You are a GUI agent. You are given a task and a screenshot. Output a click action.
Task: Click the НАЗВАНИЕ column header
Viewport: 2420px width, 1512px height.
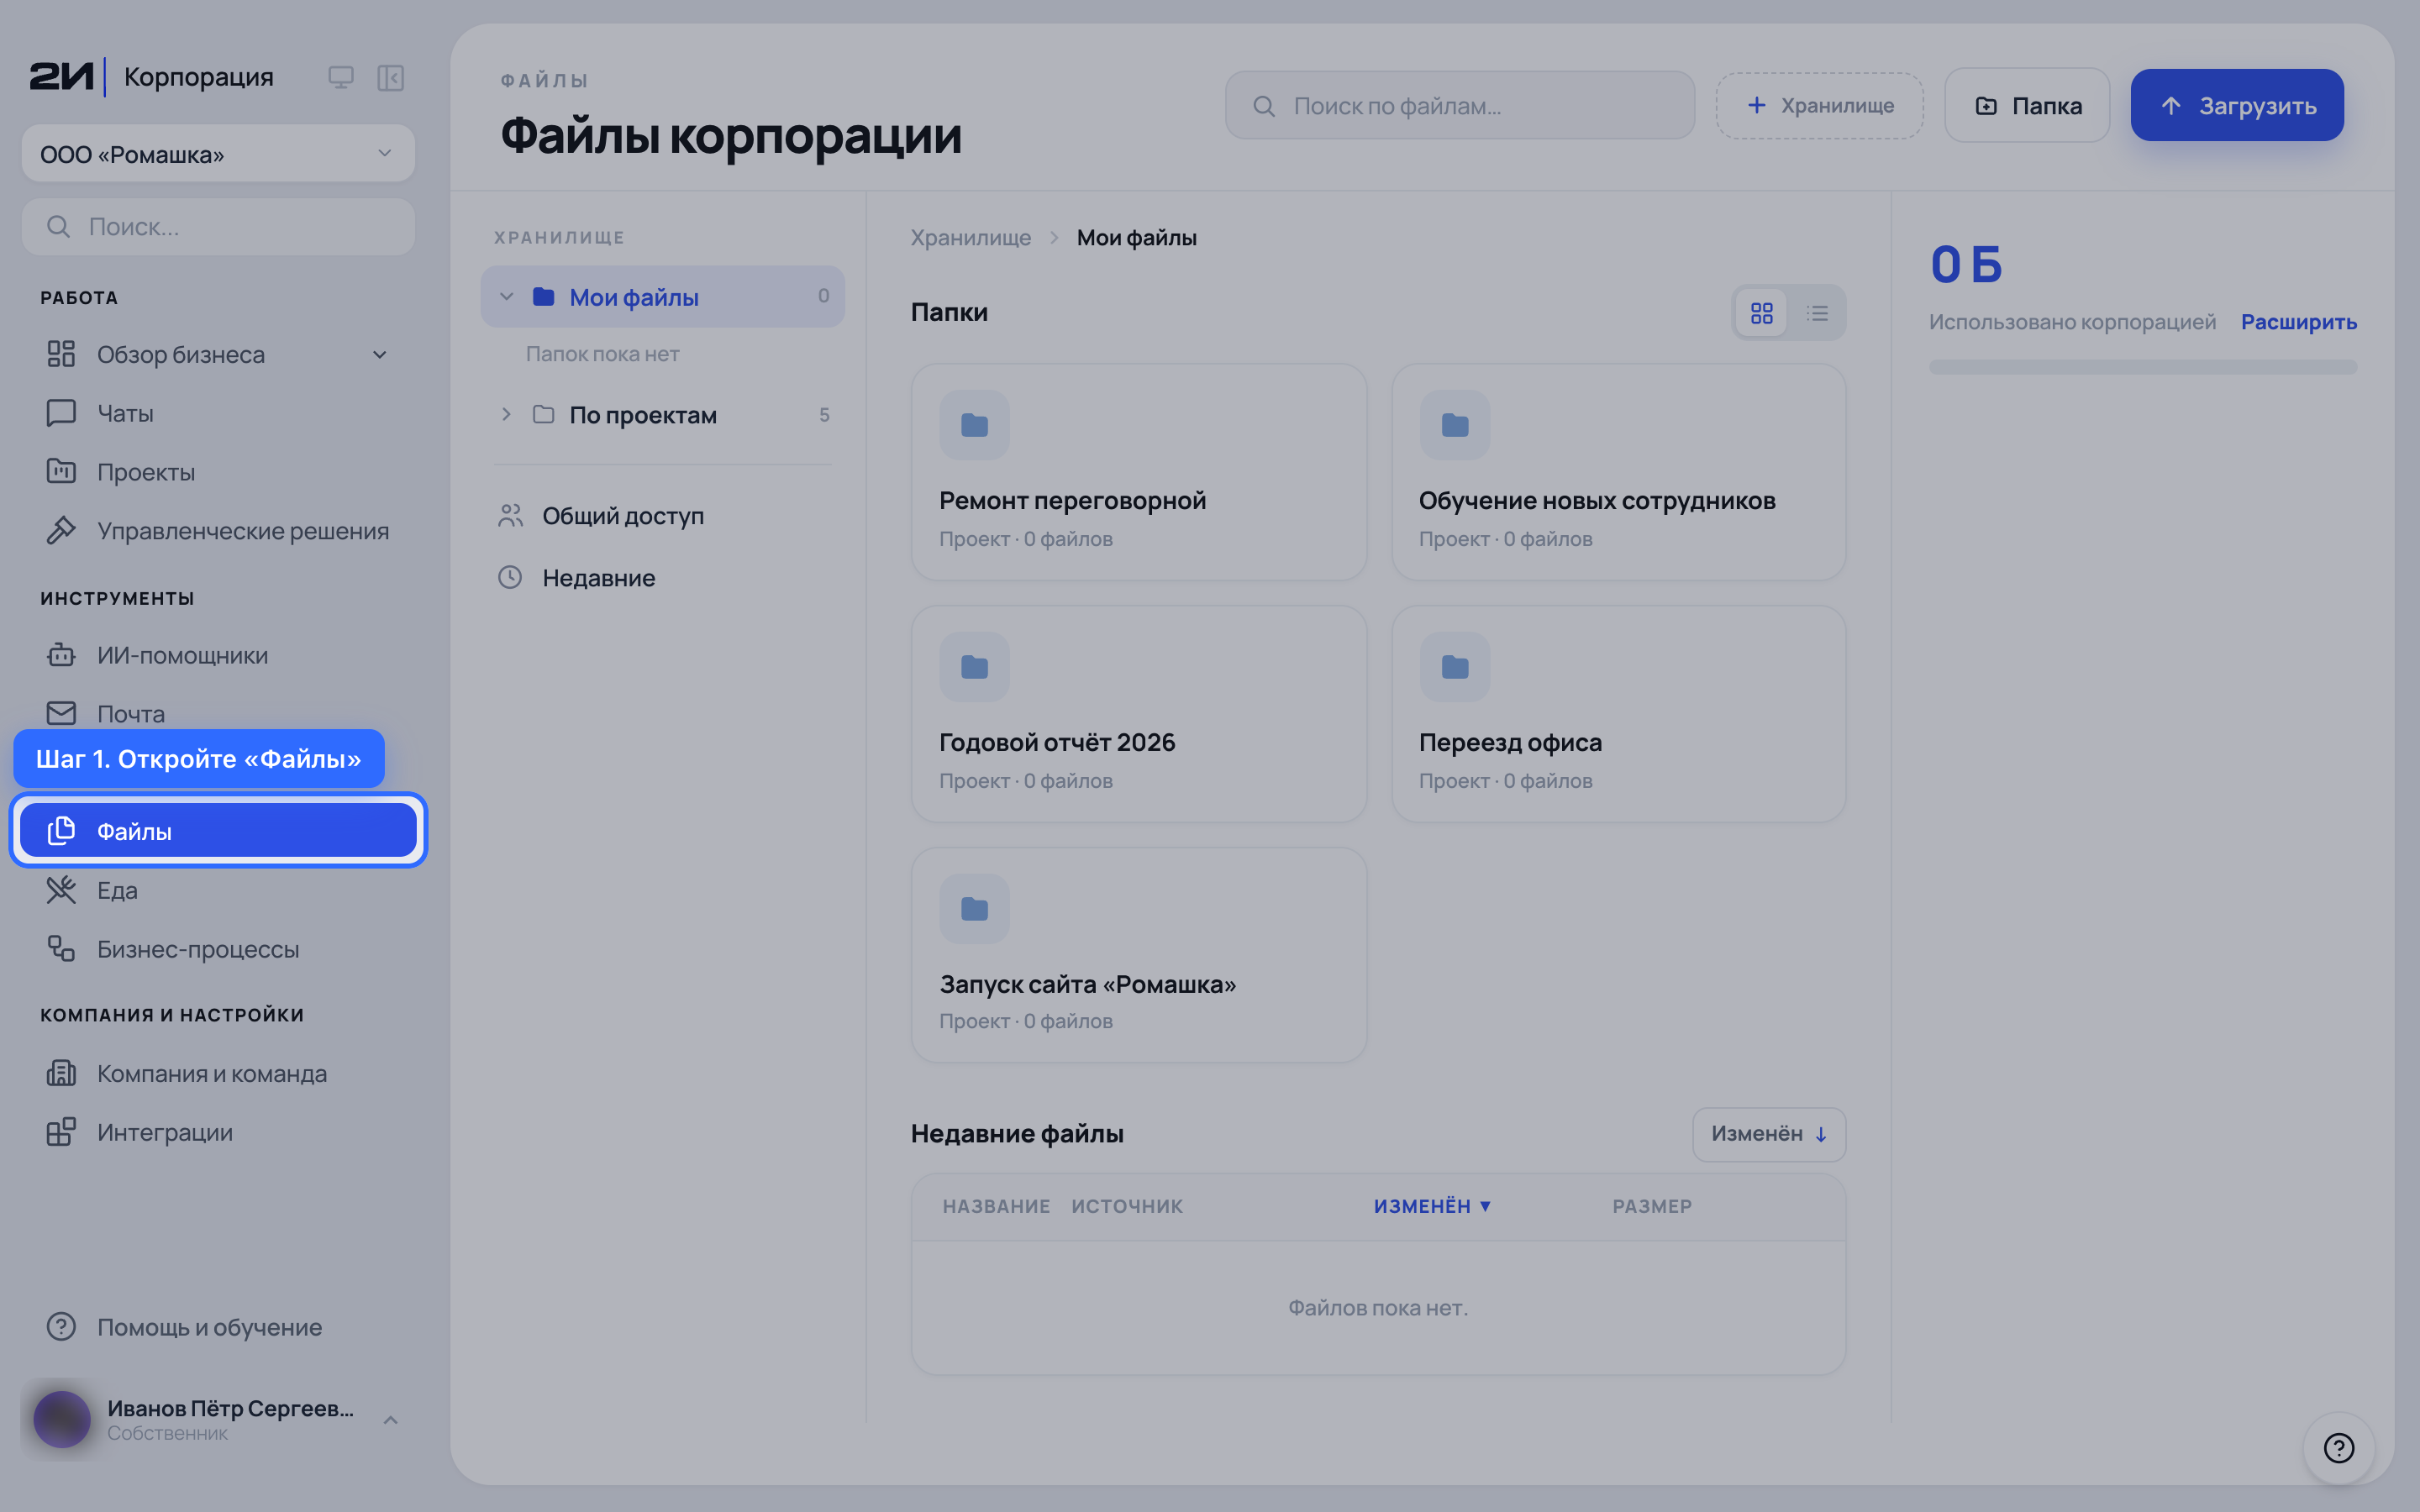point(996,1206)
